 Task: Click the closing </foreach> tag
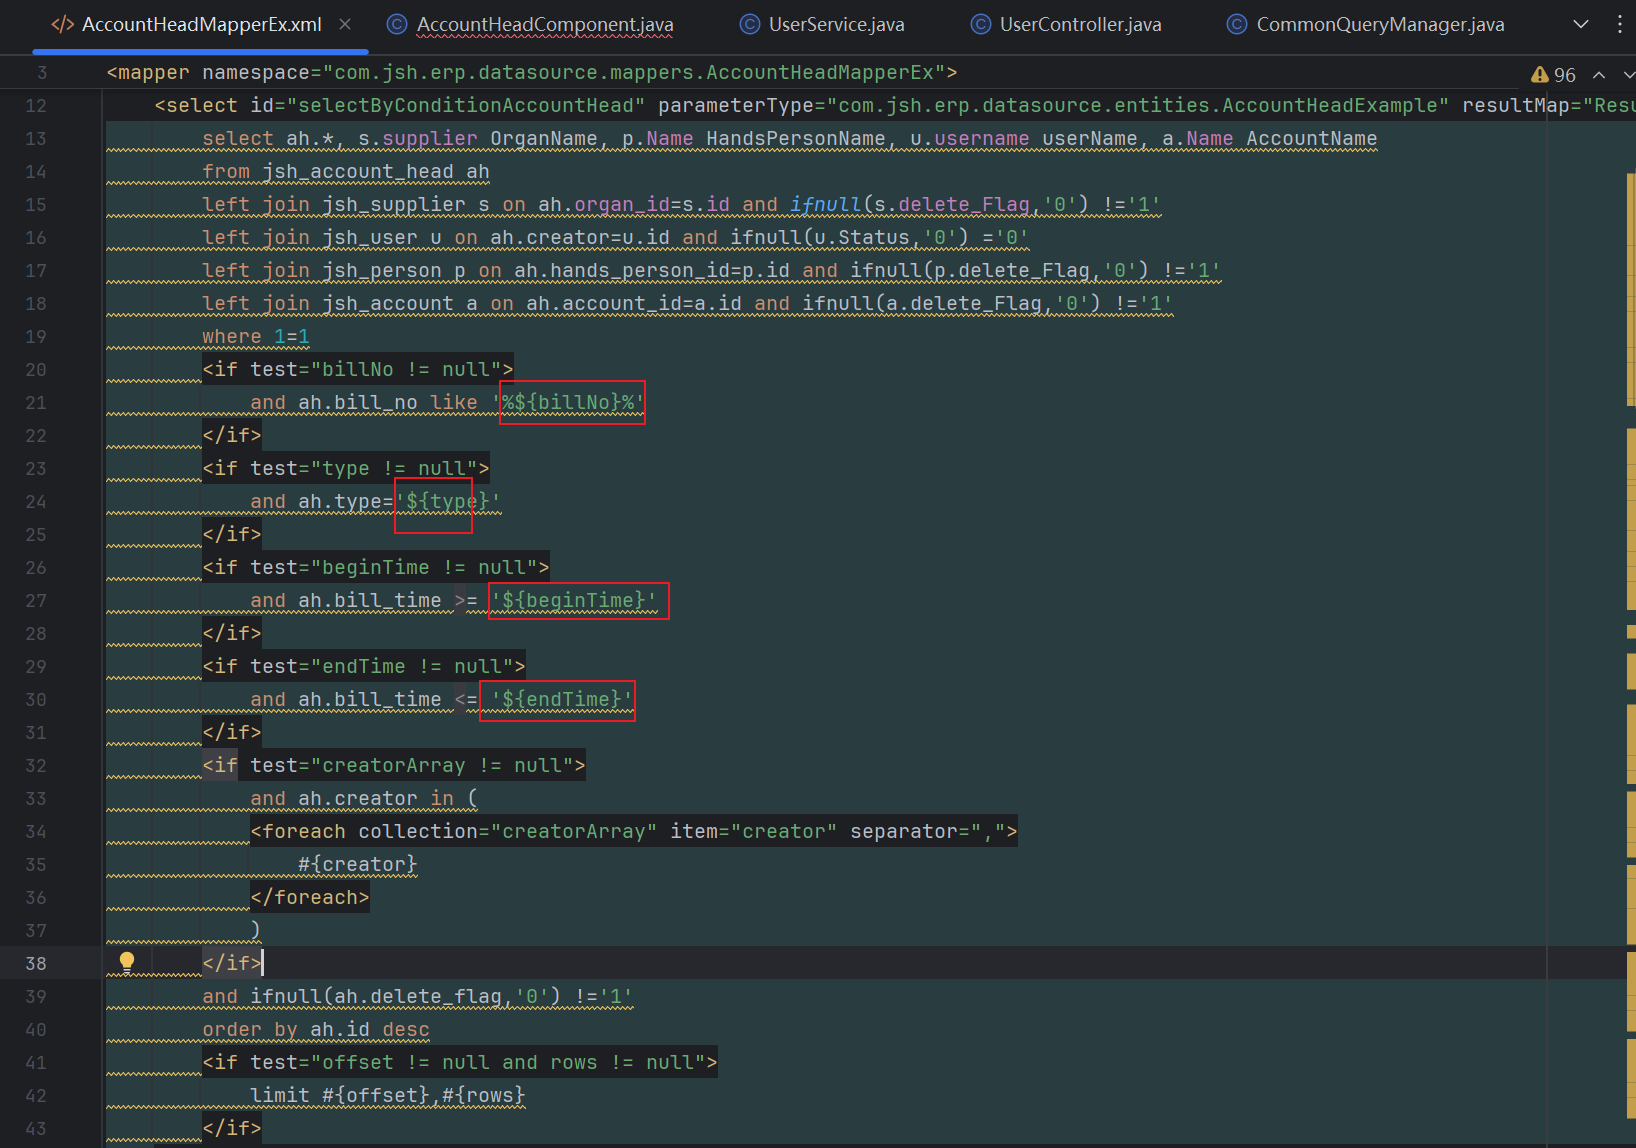pyautogui.click(x=310, y=897)
